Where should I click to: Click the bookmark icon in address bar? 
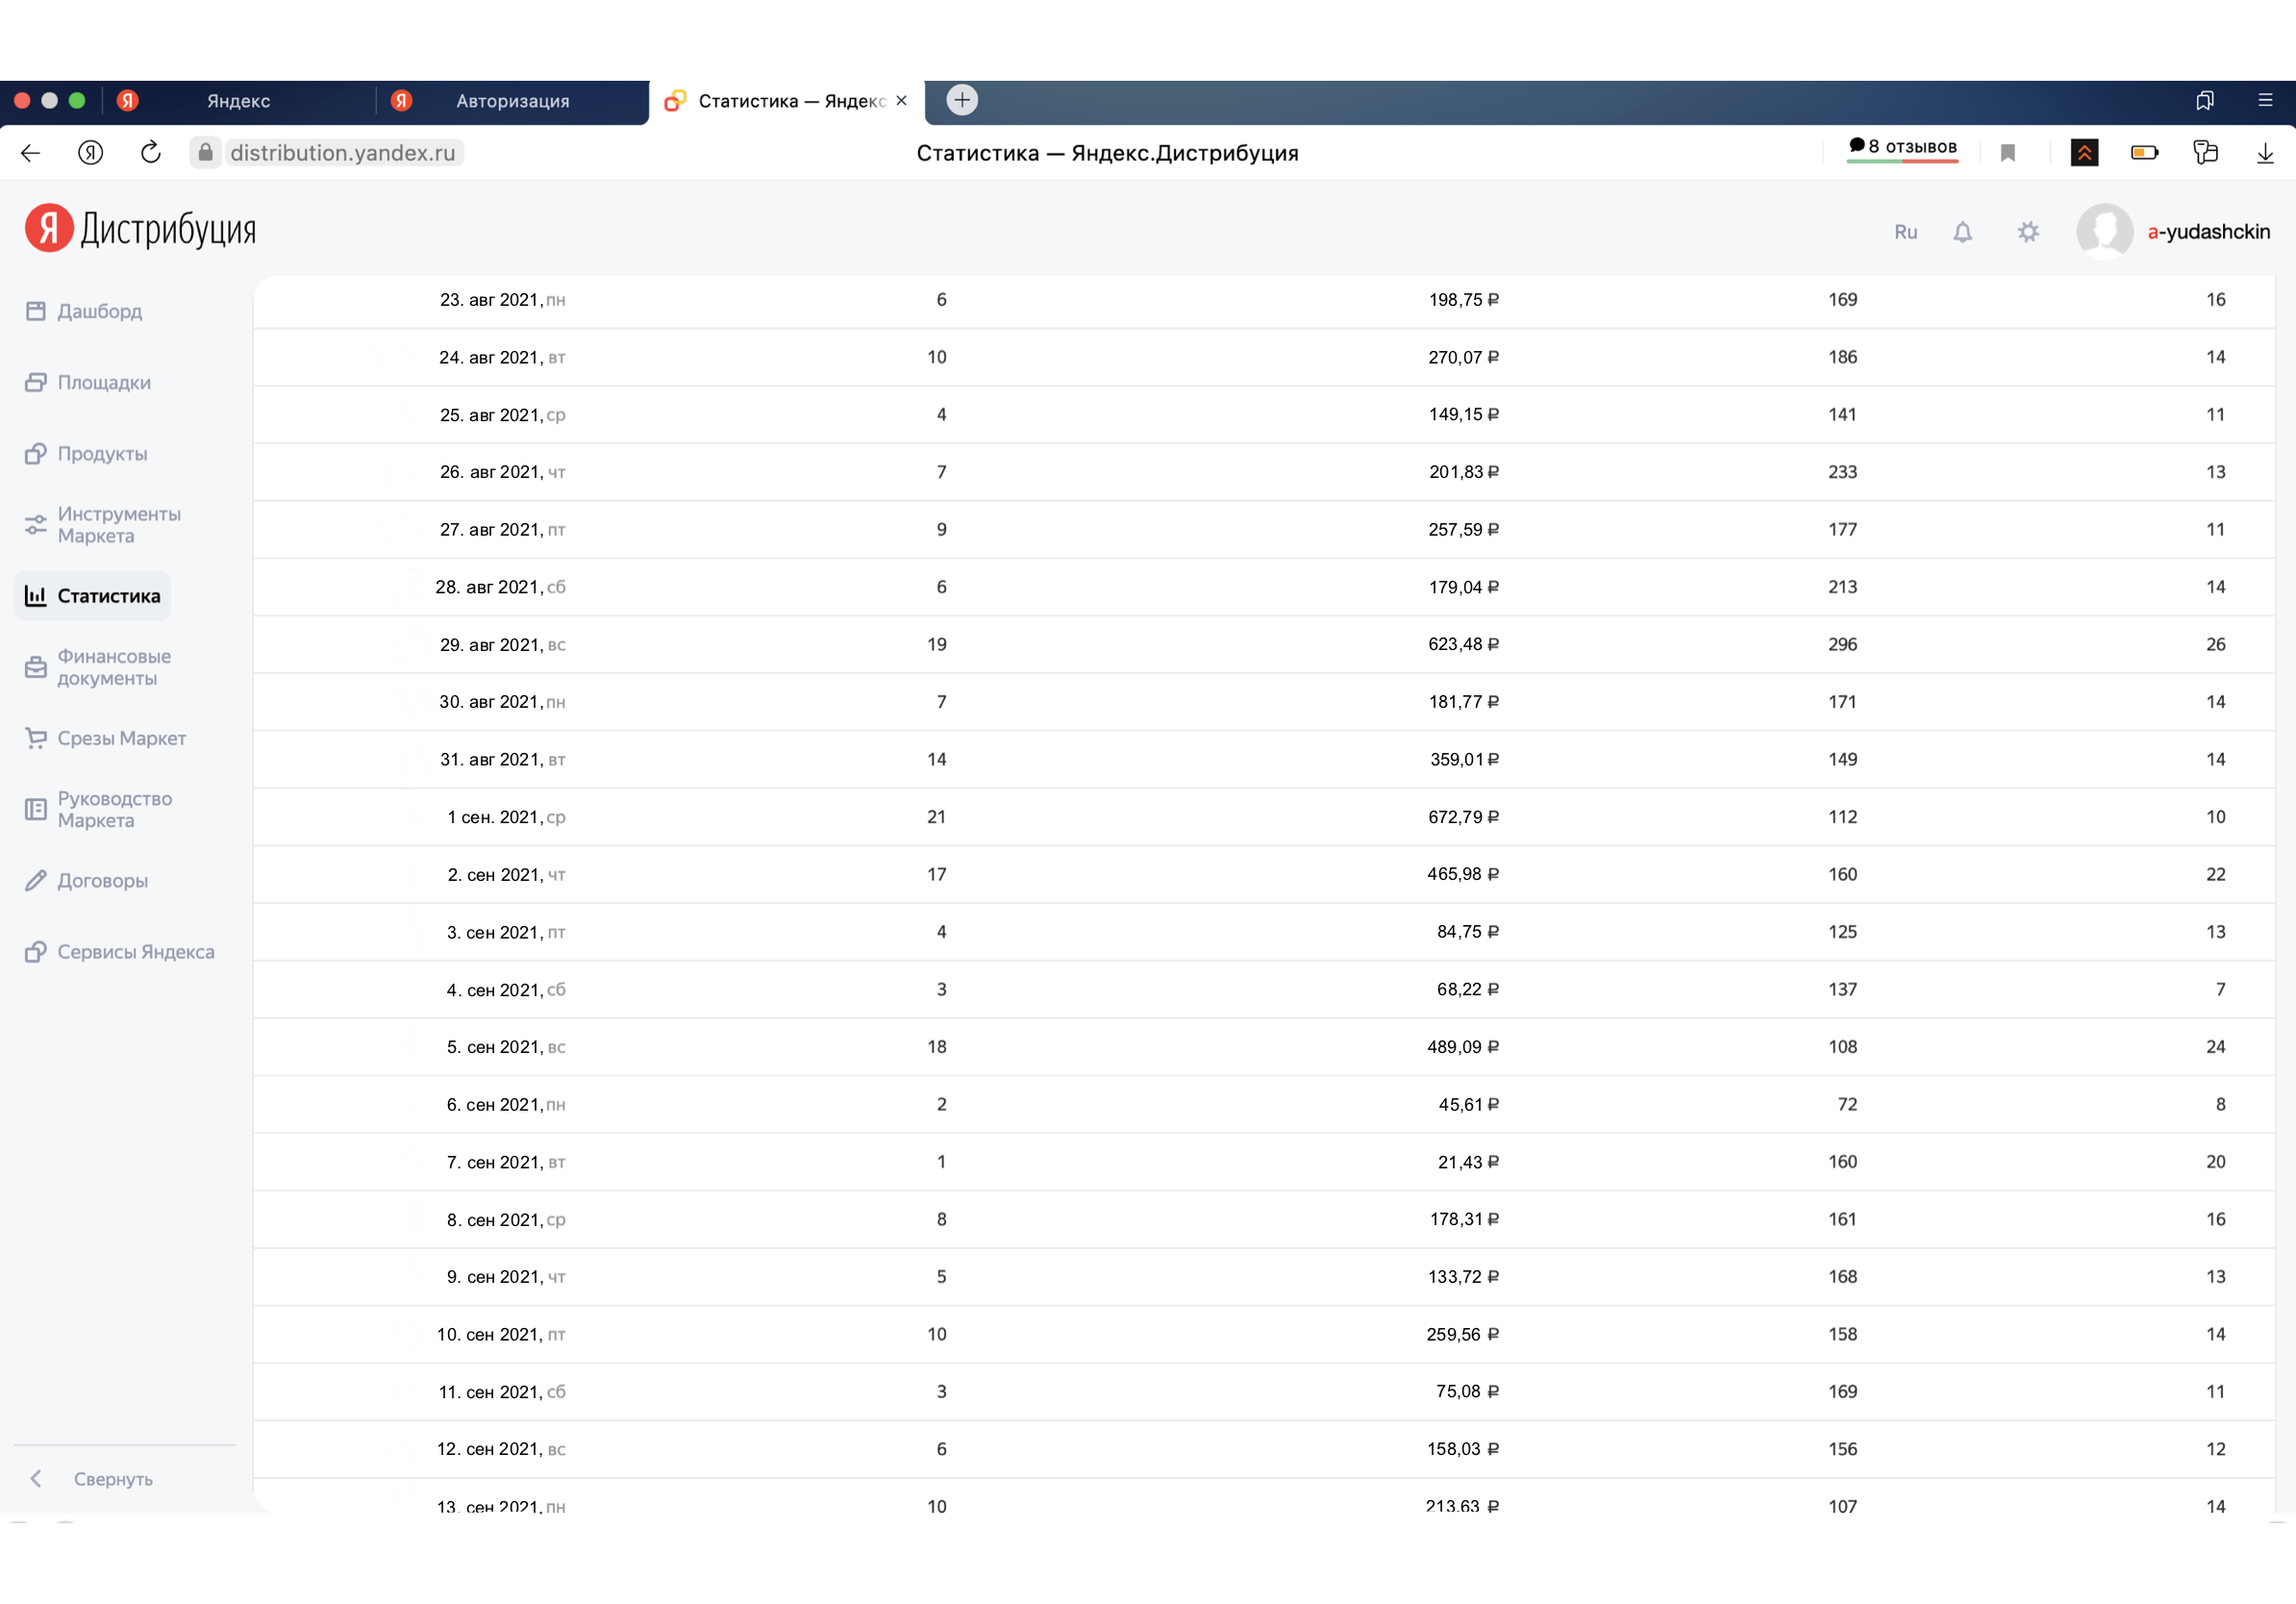pos(2007,153)
